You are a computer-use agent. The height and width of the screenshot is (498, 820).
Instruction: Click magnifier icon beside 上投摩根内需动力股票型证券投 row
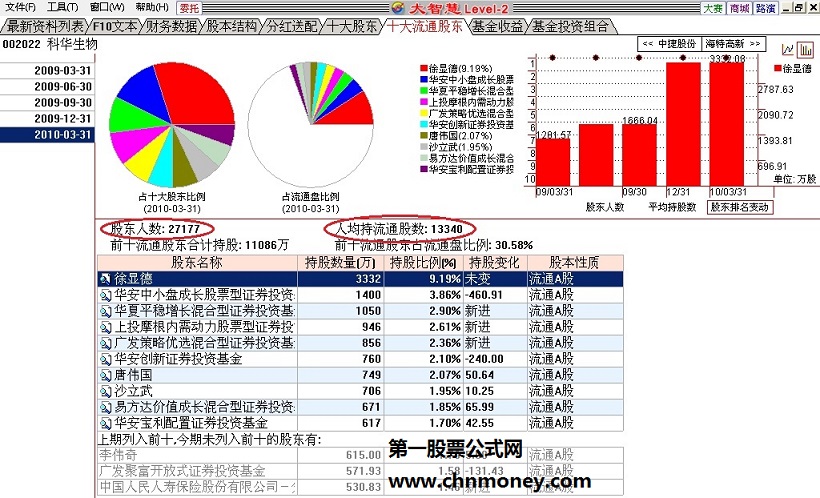coord(105,327)
